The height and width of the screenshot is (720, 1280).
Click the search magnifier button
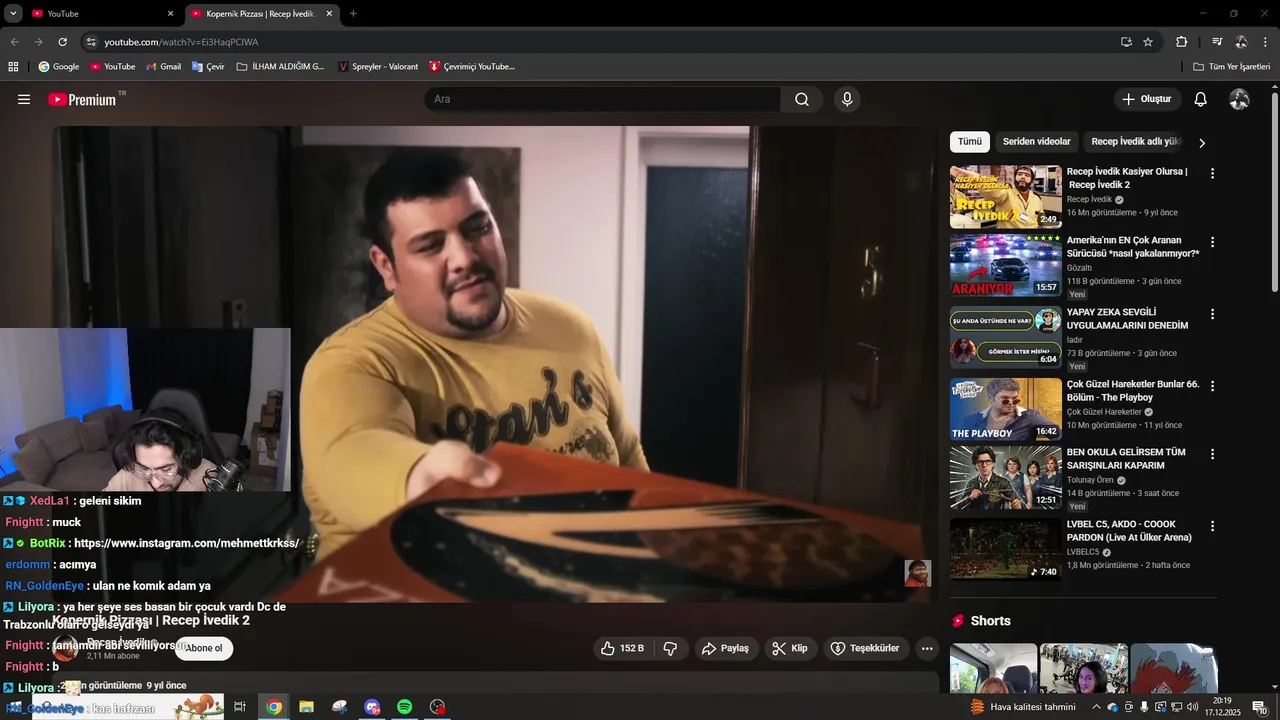pos(802,99)
